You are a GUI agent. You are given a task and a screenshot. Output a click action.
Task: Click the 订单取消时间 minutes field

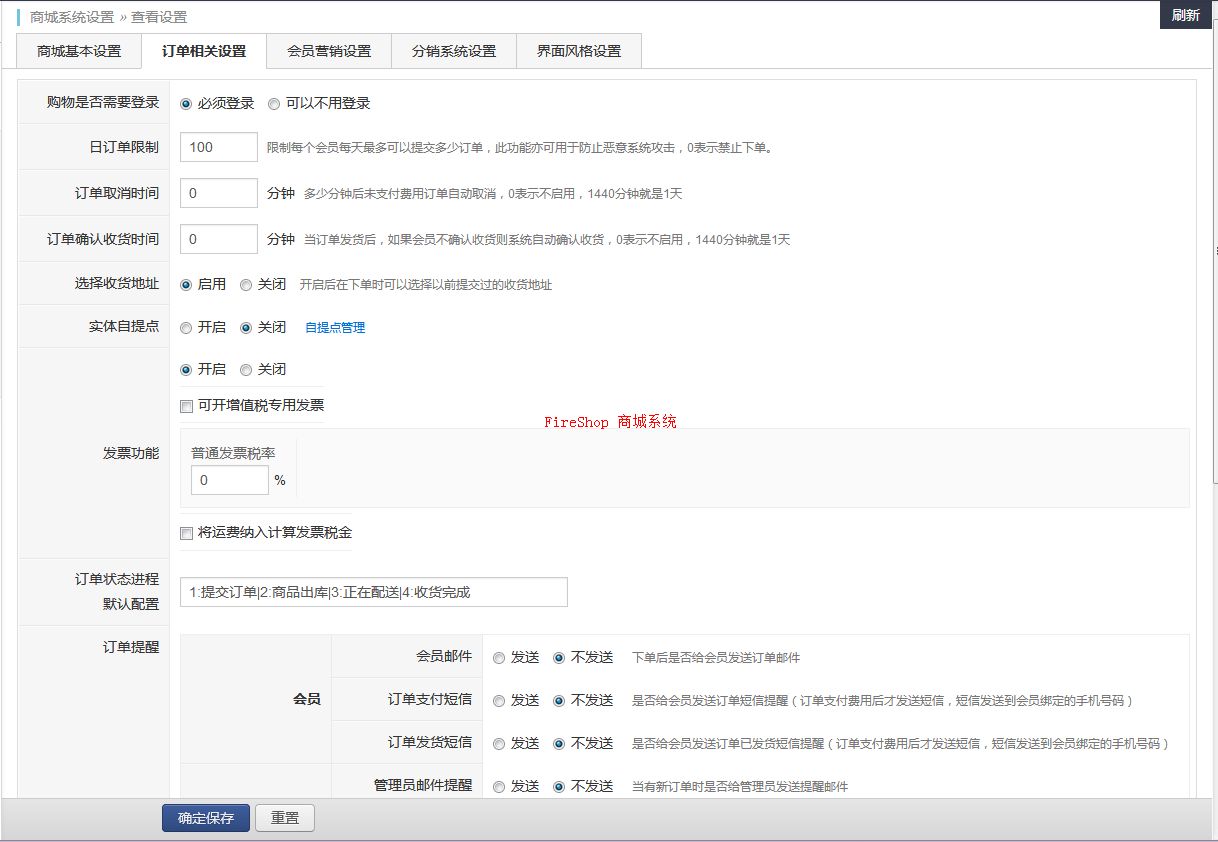click(x=219, y=193)
